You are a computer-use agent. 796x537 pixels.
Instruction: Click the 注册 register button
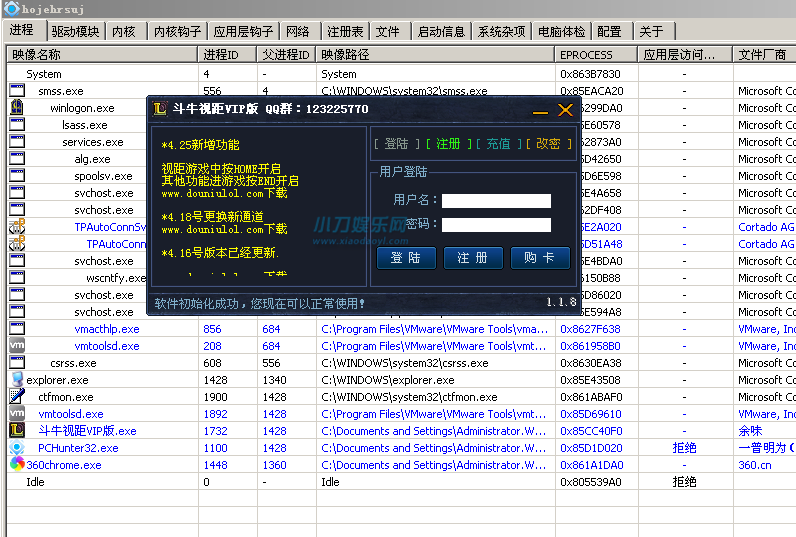coord(473,258)
